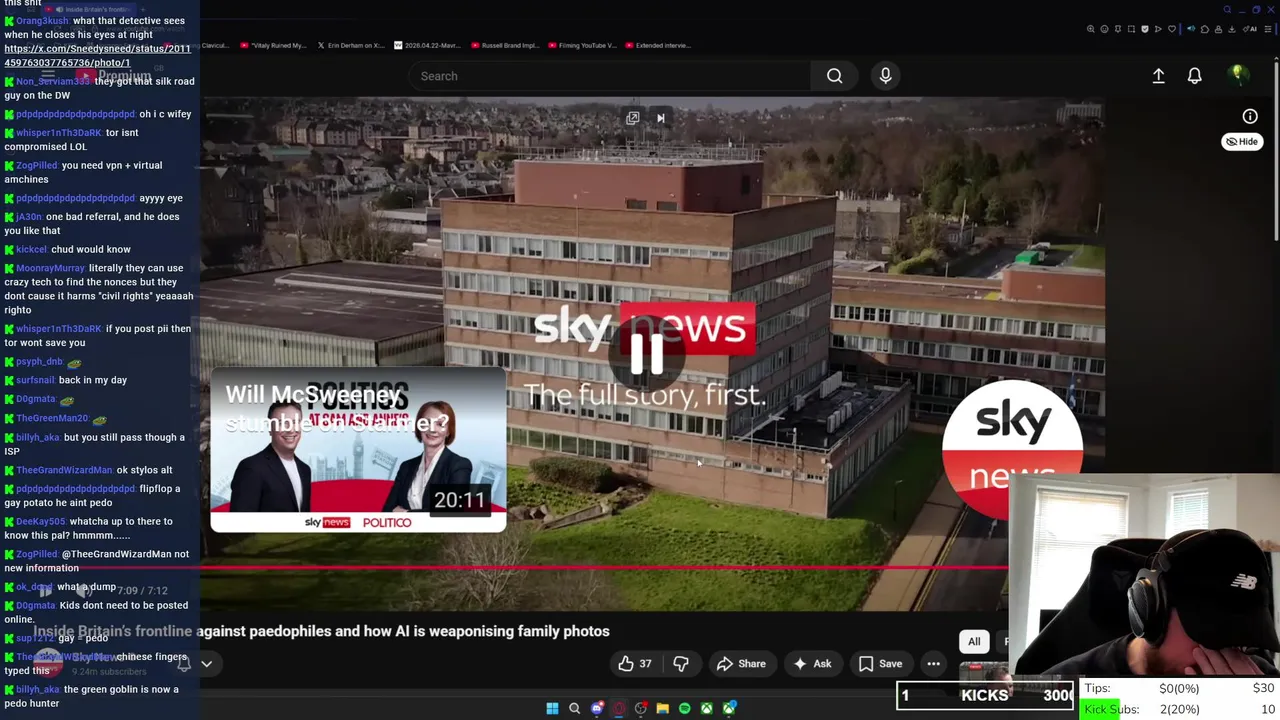This screenshot has height=720, width=1280.
Task: Open the account avatar menu
Action: (x=1238, y=75)
